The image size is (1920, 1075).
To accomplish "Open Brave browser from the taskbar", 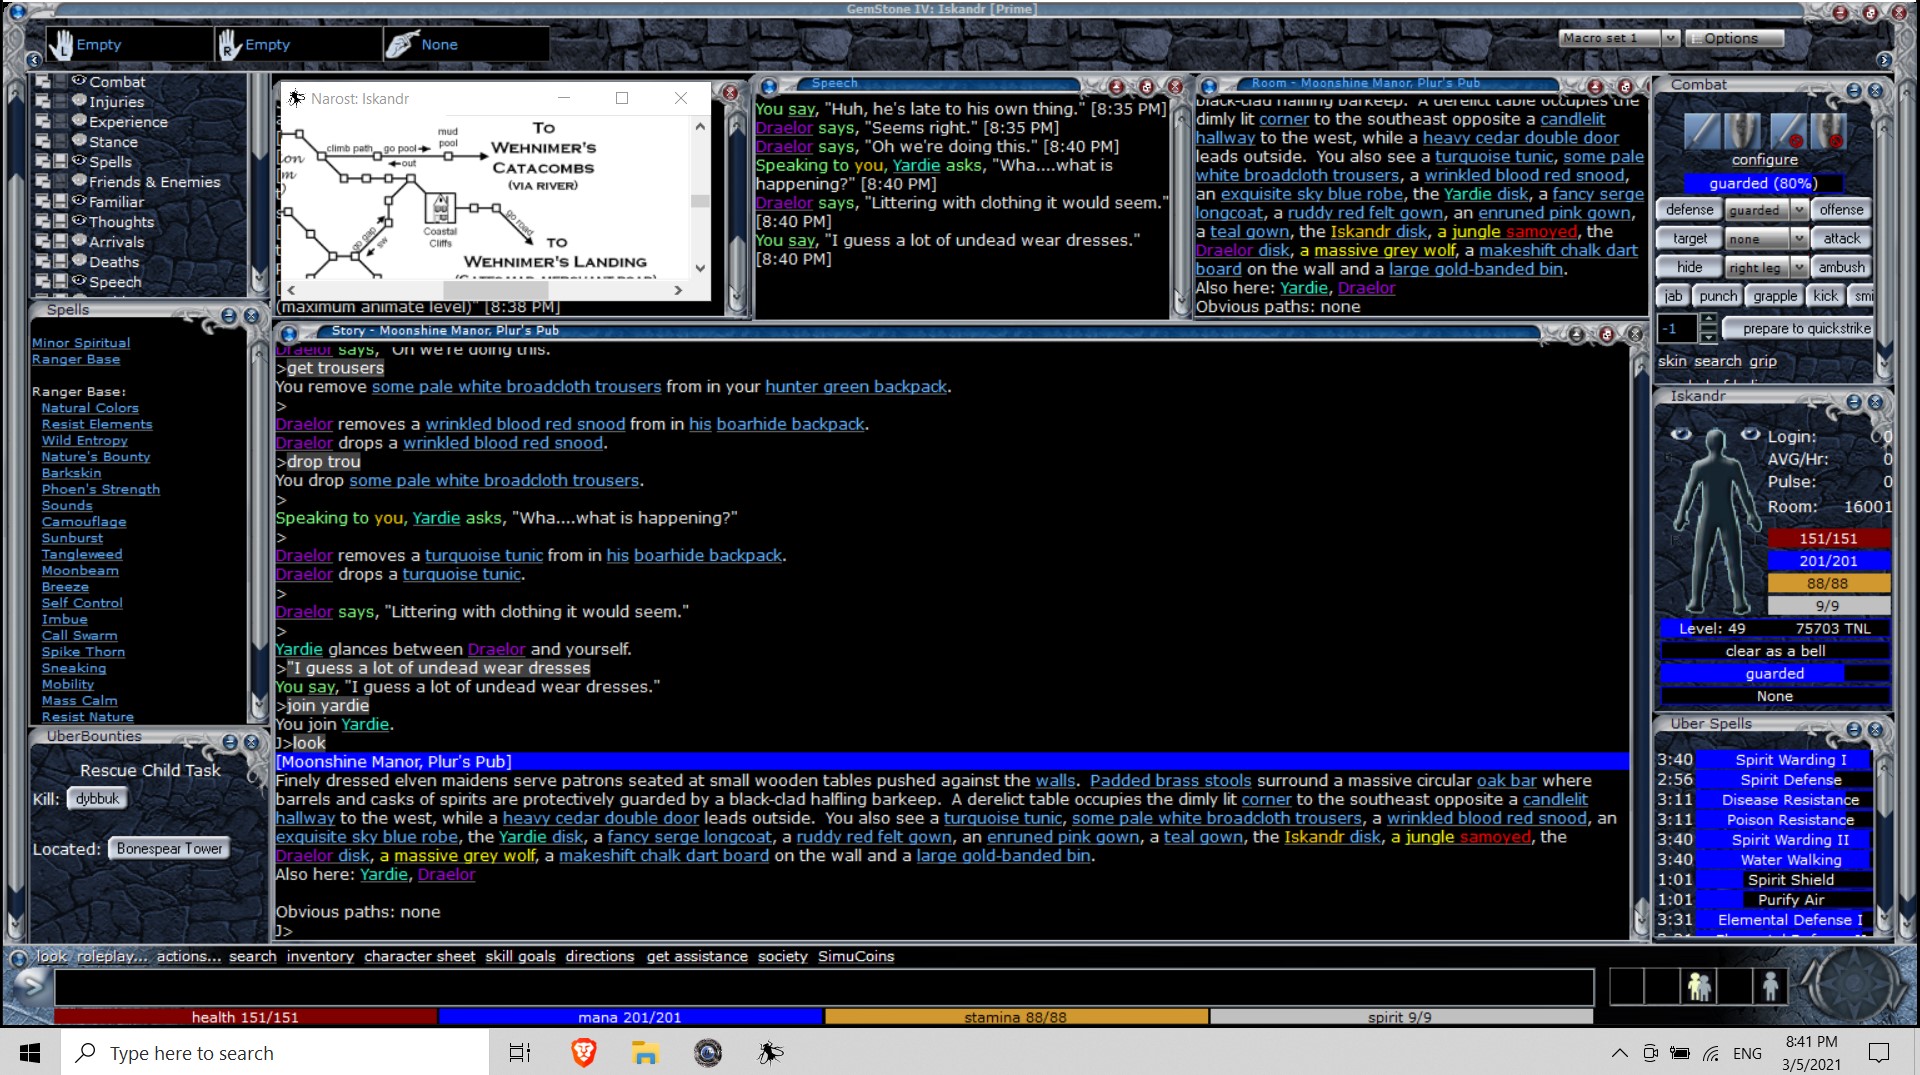I will click(583, 1052).
